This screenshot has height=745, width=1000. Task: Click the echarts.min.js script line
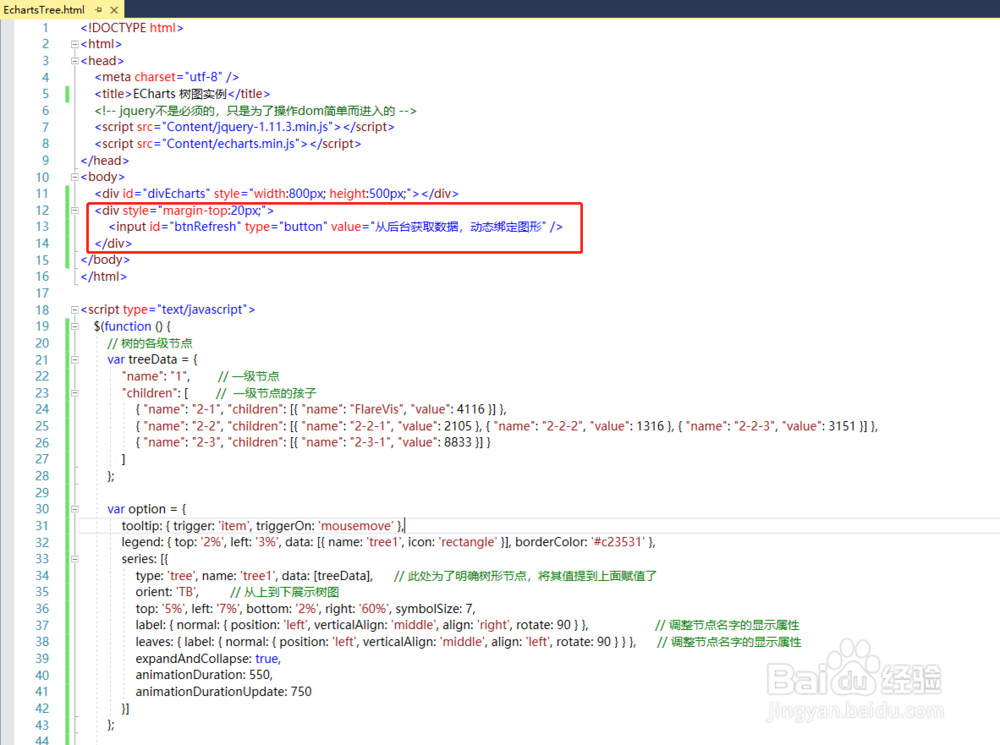(x=228, y=144)
